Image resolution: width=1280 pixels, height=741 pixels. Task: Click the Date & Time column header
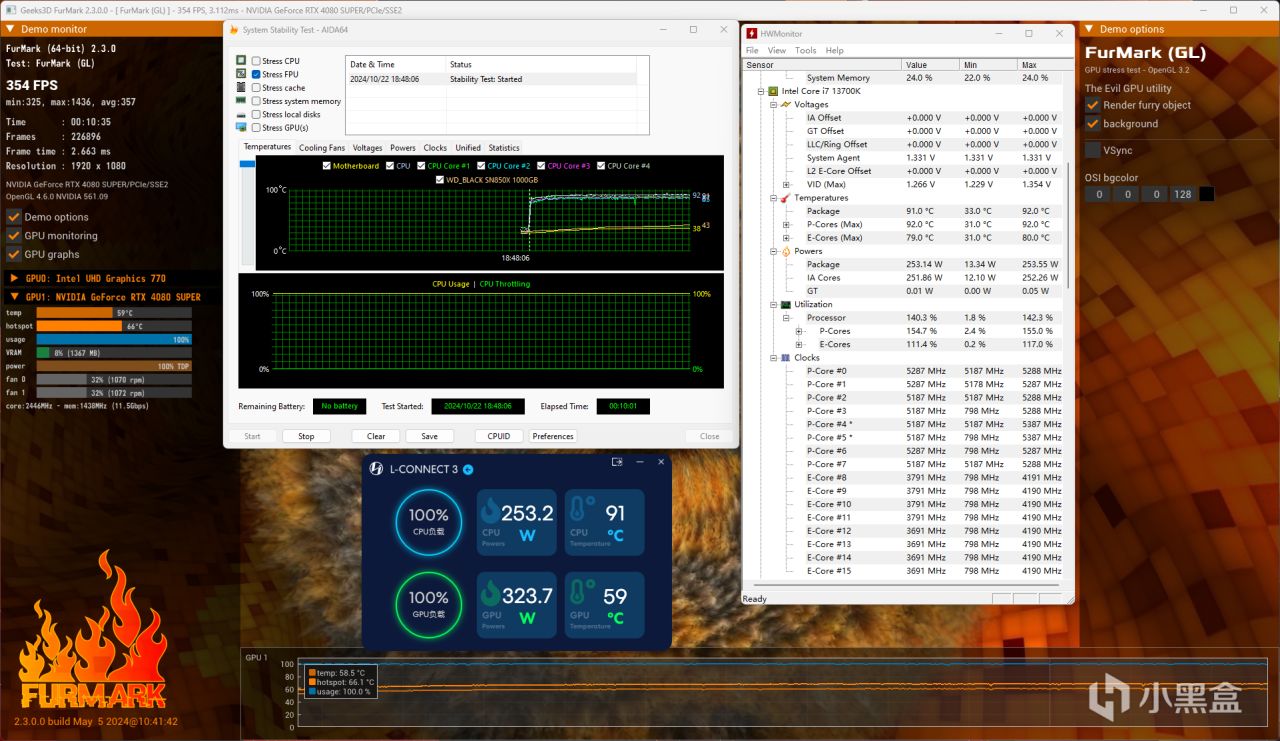tap(396, 65)
